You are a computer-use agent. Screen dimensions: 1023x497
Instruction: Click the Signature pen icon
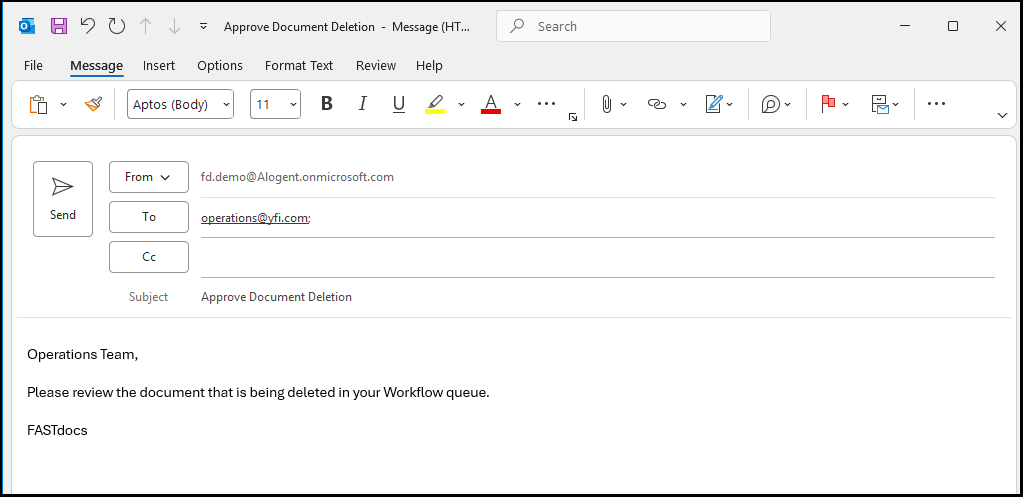(713, 104)
